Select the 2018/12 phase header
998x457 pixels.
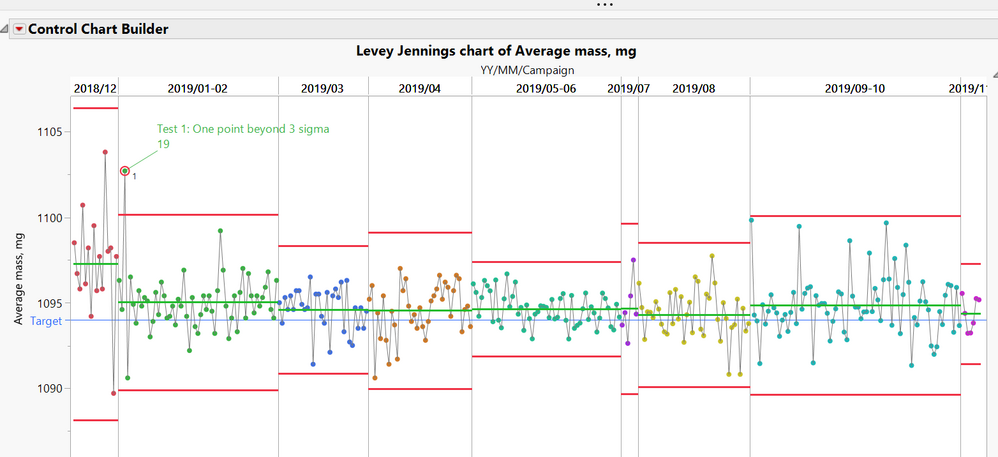click(95, 88)
